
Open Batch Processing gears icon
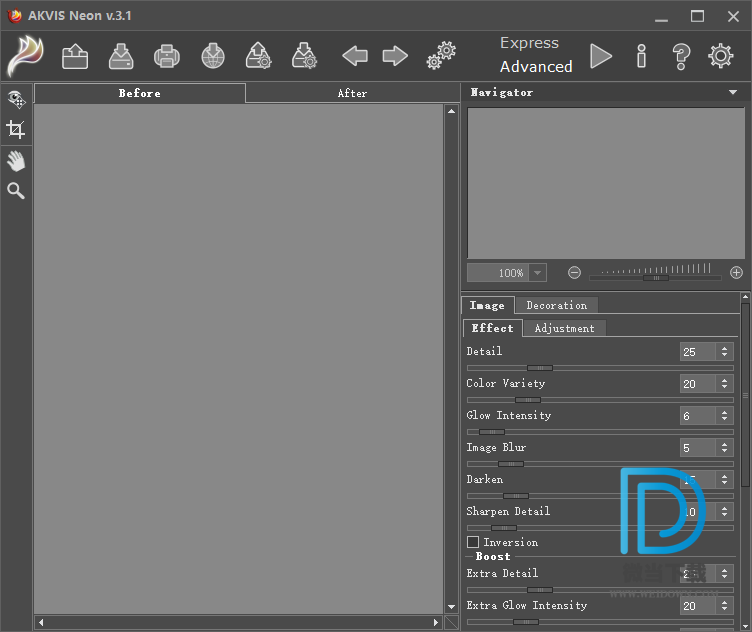tap(441, 56)
